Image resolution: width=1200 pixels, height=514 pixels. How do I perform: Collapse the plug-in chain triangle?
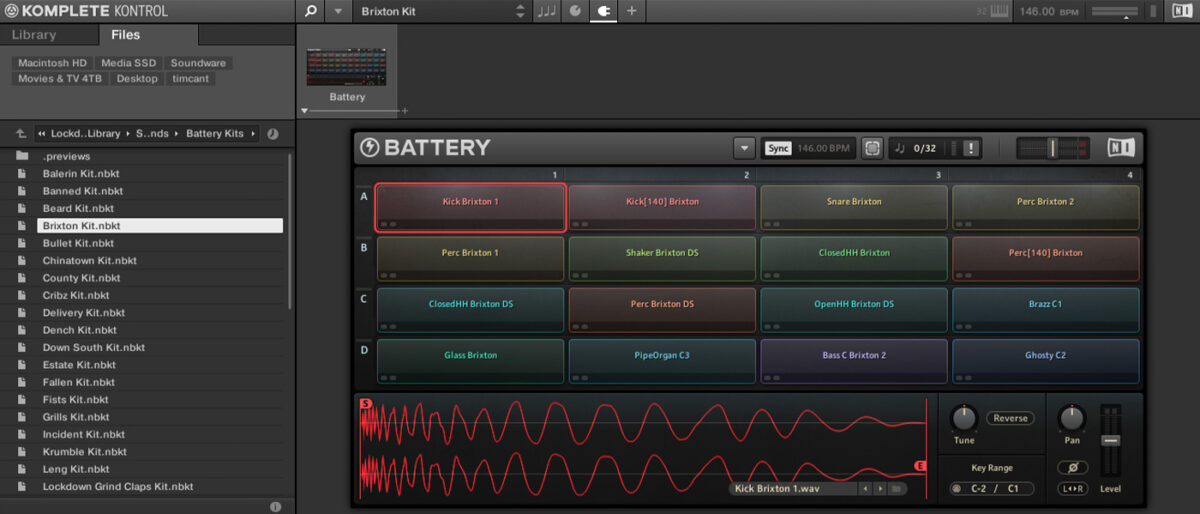[x=304, y=110]
